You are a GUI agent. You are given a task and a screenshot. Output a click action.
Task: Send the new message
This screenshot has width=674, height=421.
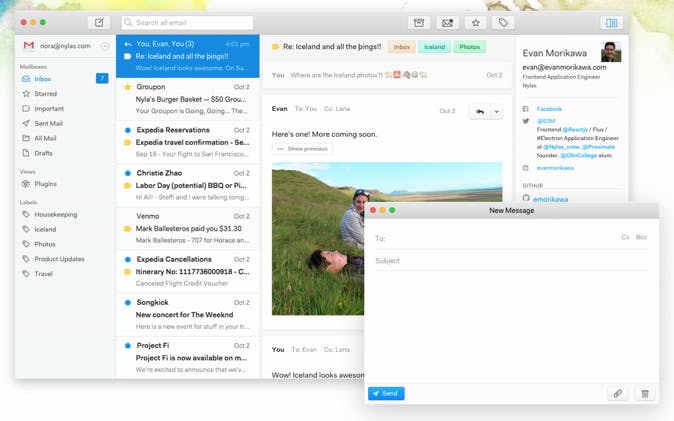pos(386,393)
